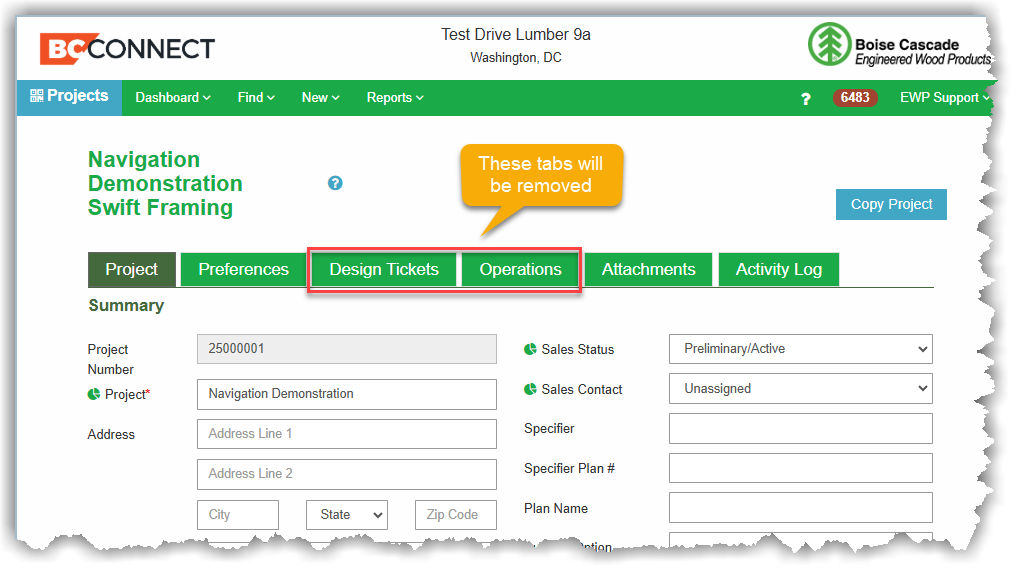Expand the Sales Status dropdown
This screenshot has height=576, width=1020.
tap(800, 349)
